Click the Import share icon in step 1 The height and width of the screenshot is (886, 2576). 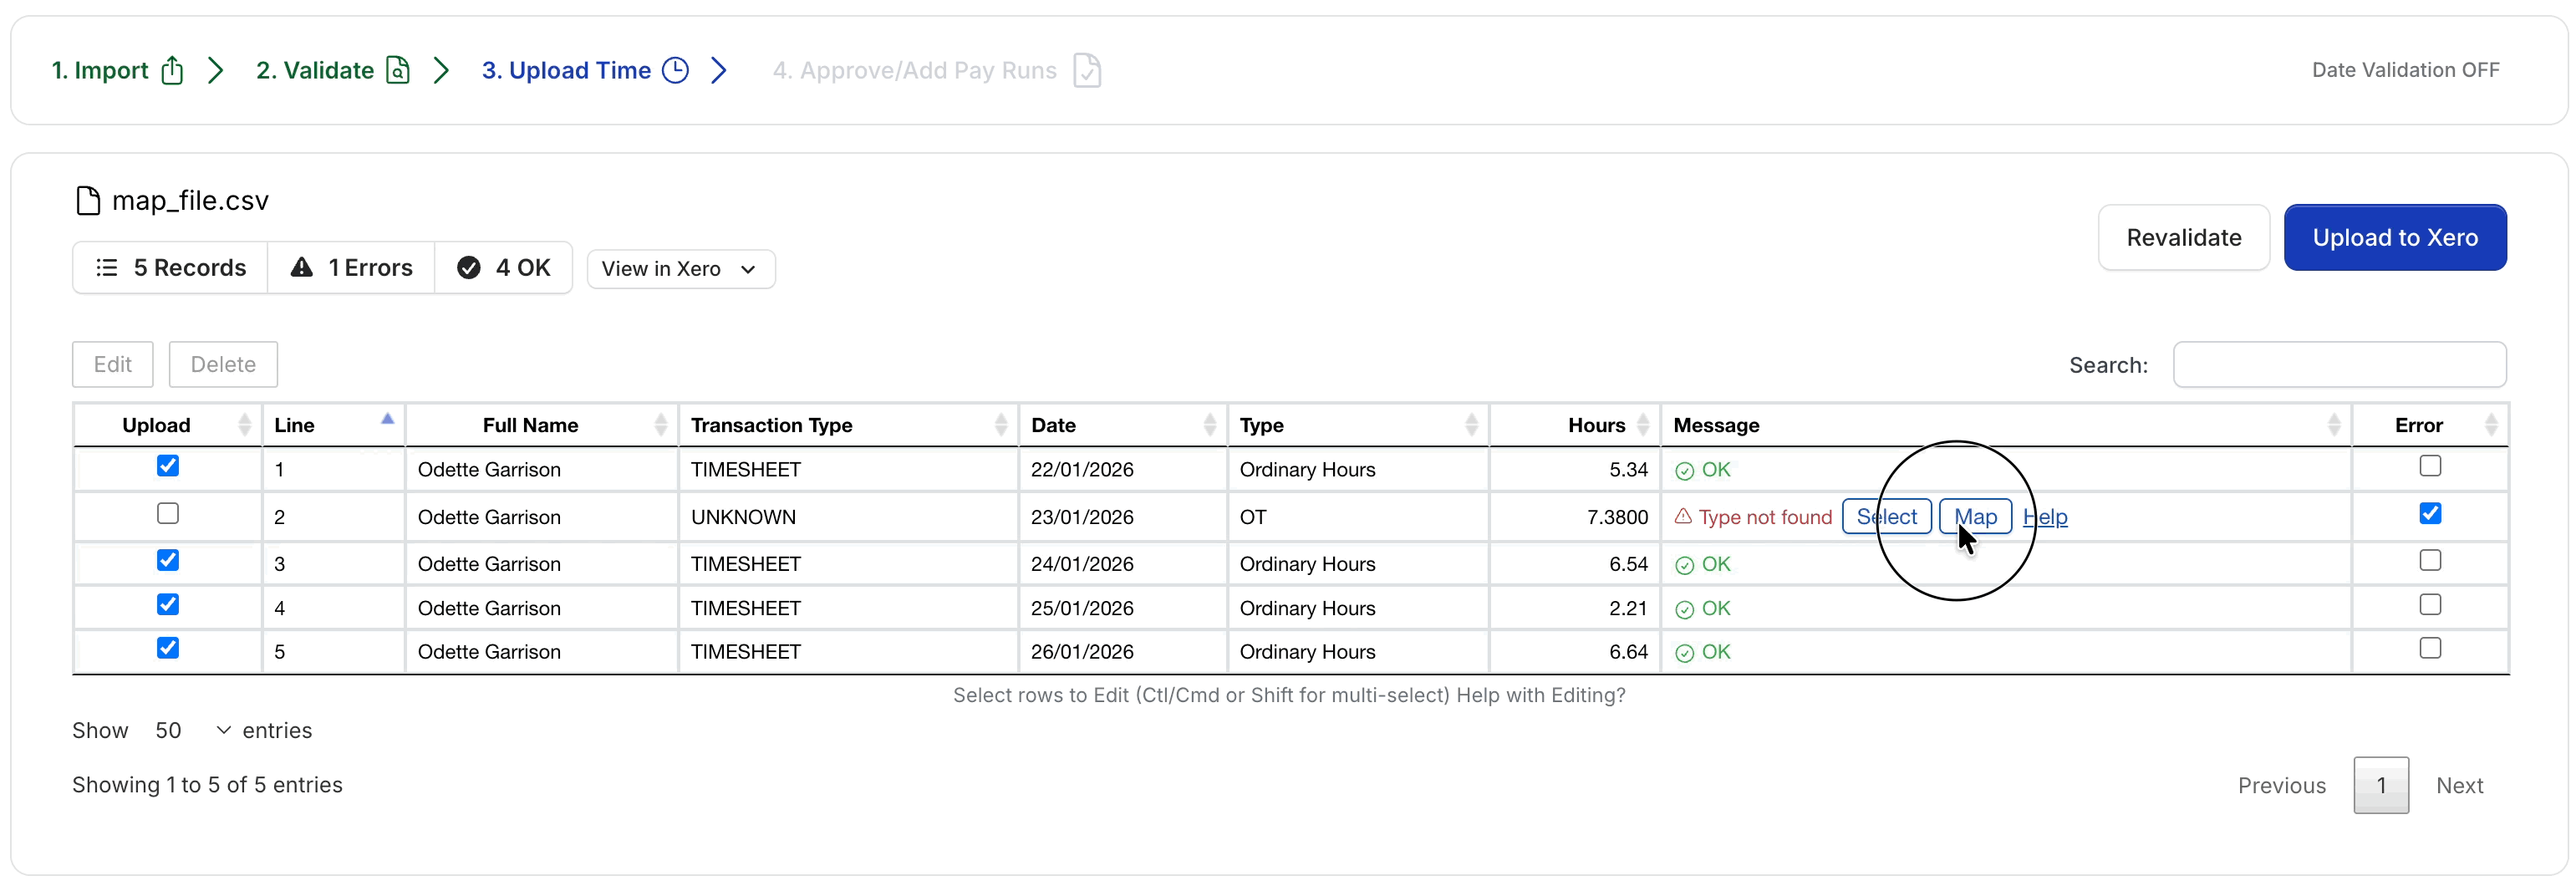tap(172, 70)
